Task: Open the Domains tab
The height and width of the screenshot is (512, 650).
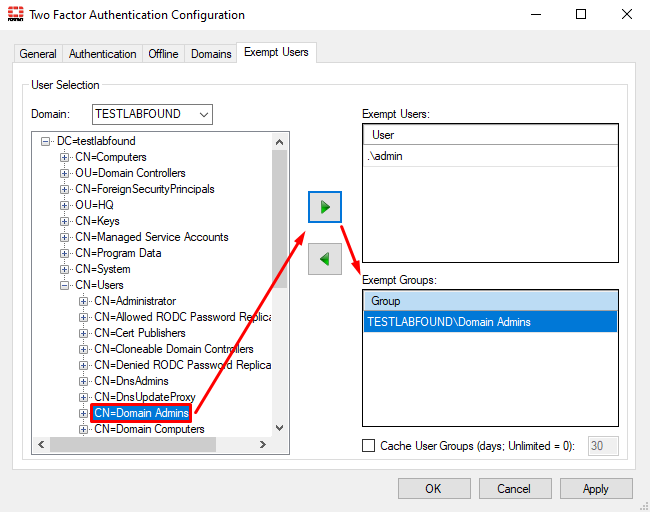Action: tap(211, 54)
